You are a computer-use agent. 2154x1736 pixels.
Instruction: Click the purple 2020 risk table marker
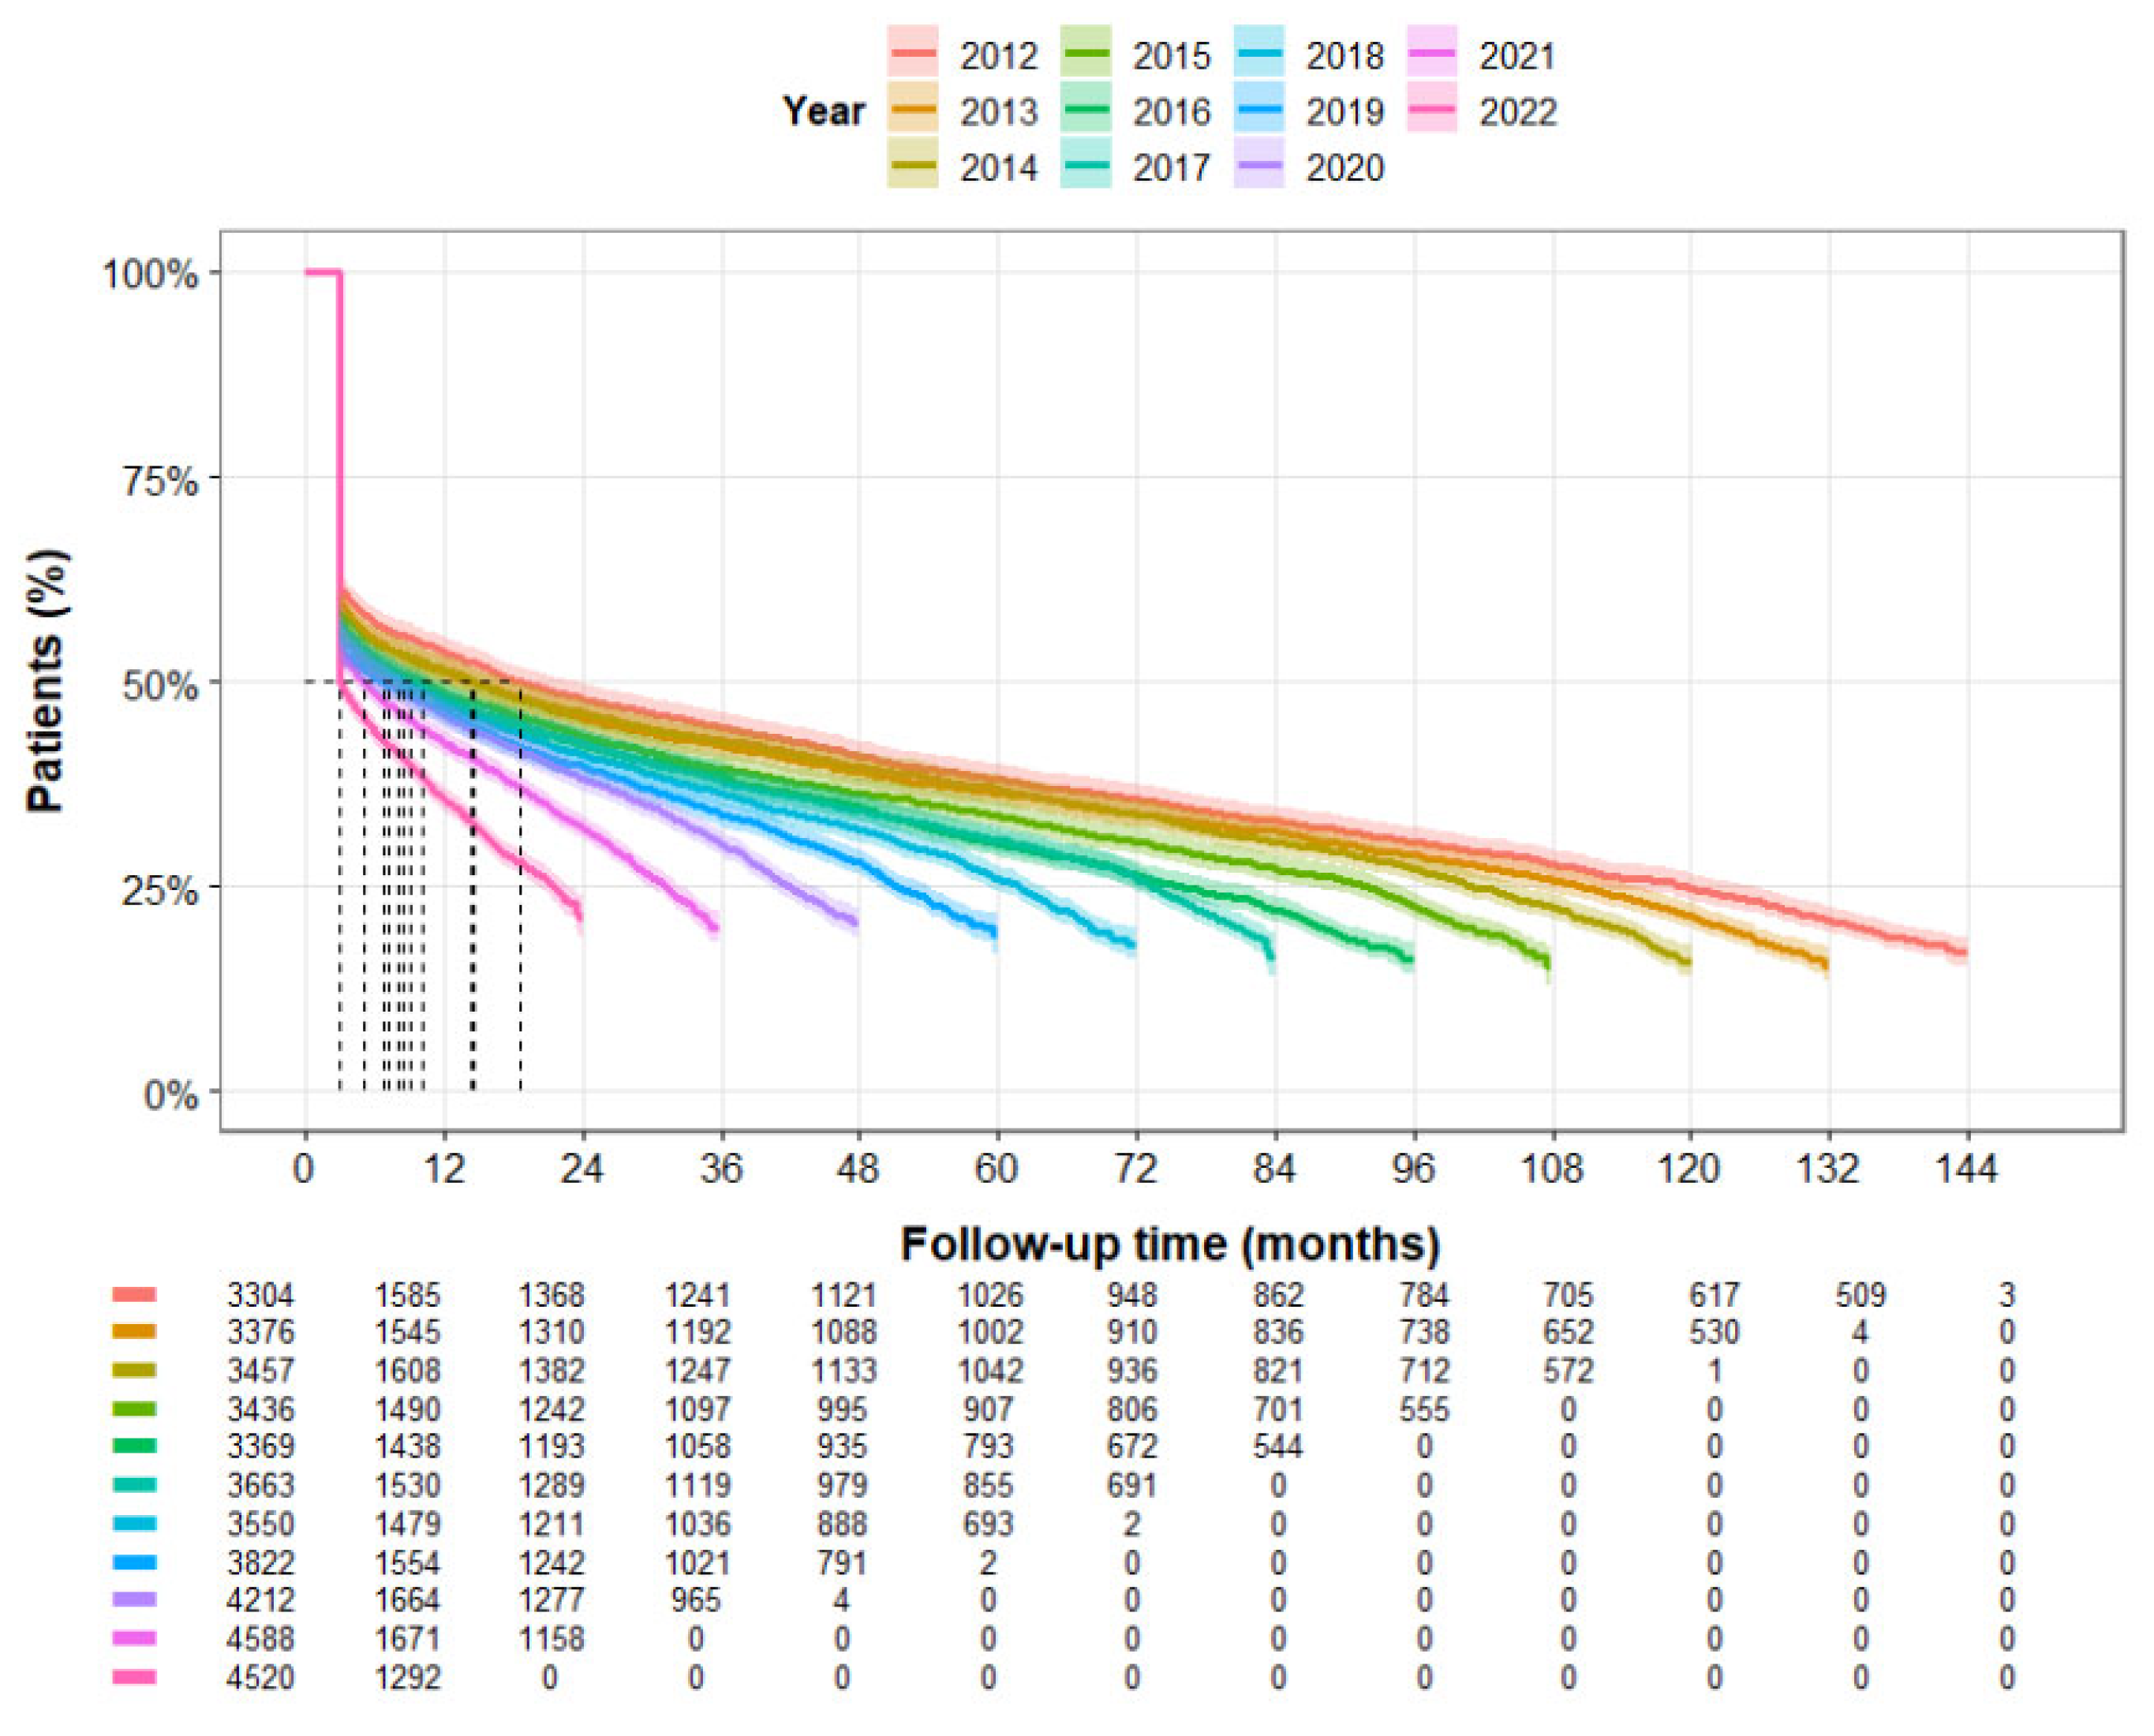click(134, 1600)
